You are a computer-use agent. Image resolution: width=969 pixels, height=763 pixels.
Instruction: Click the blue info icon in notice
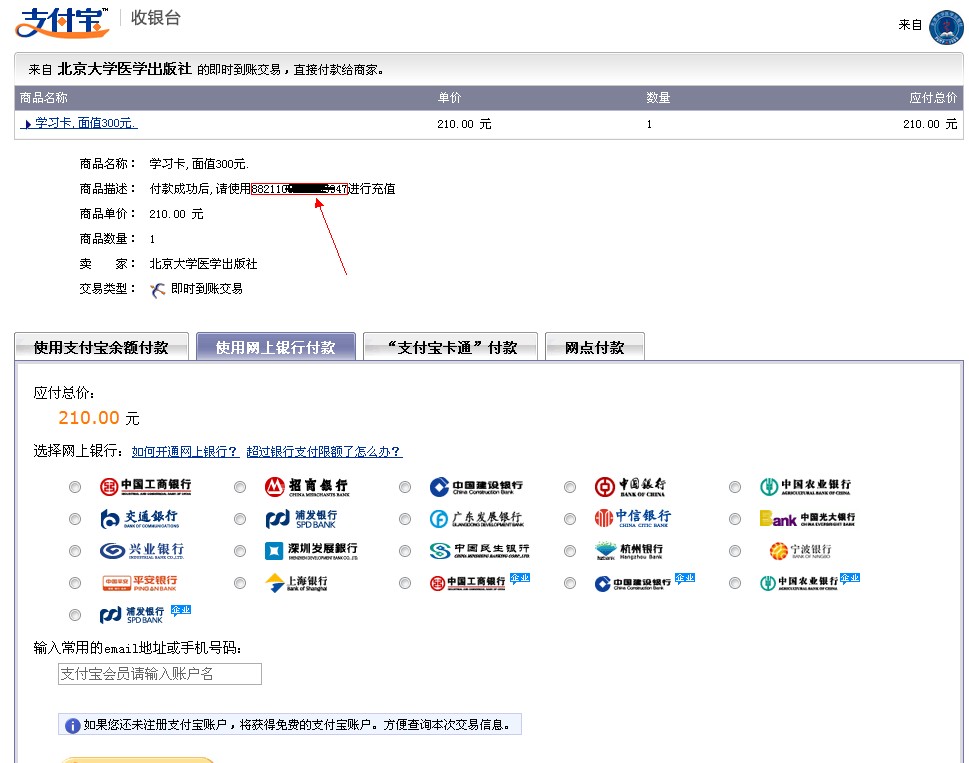(x=73, y=725)
